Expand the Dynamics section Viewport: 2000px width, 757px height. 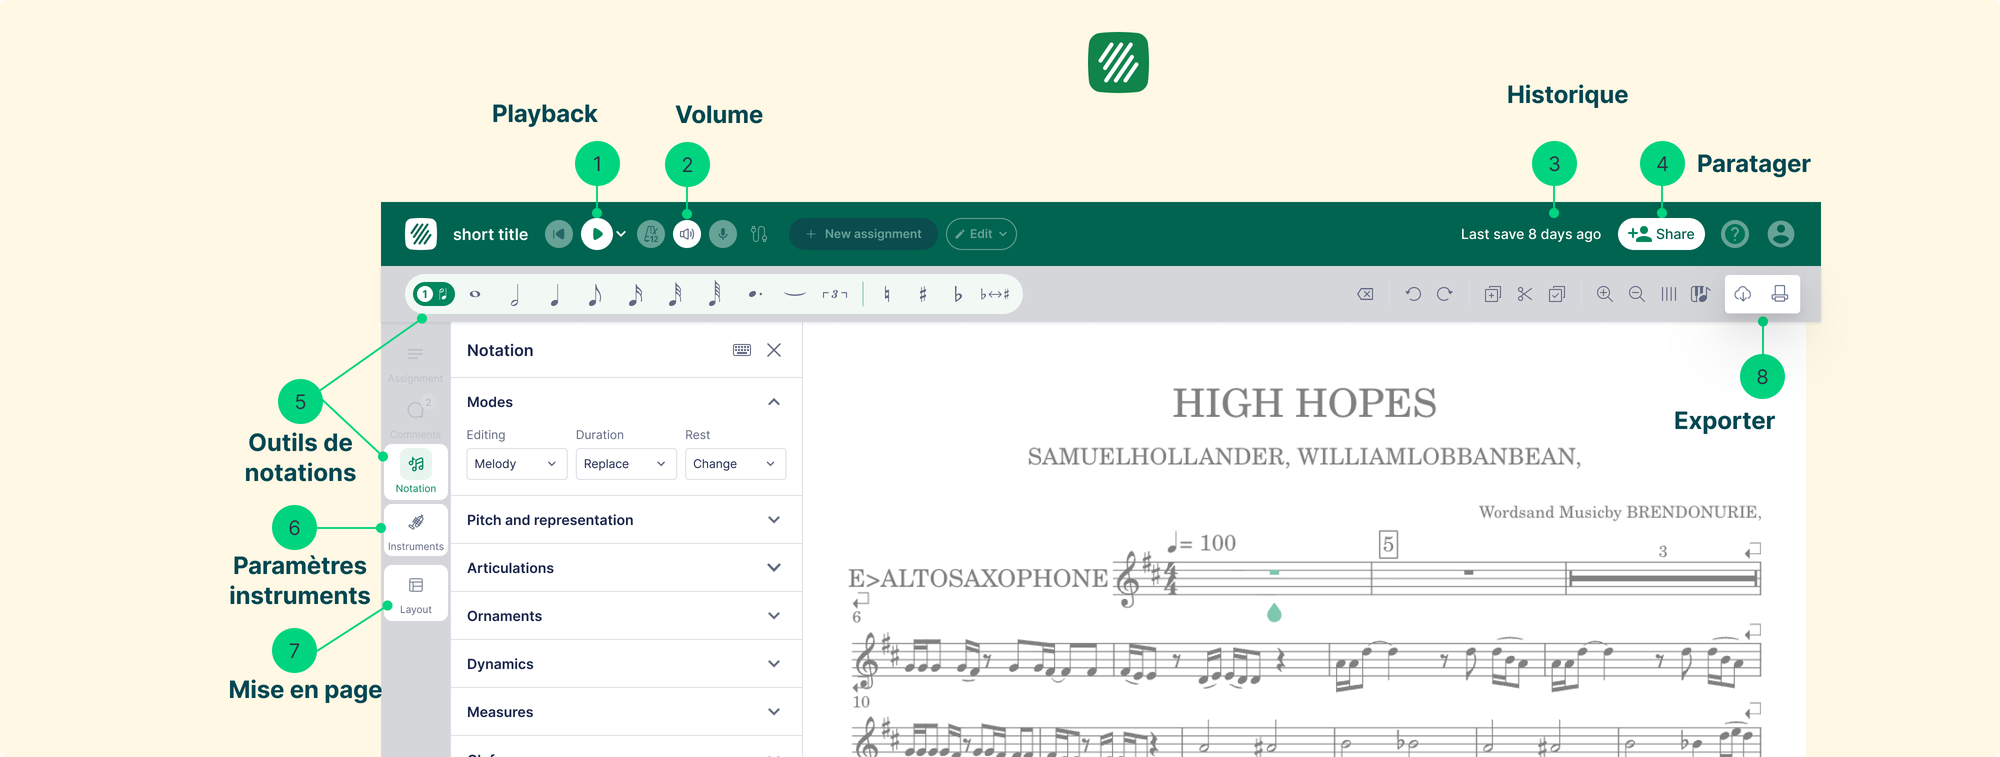pos(626,664)
